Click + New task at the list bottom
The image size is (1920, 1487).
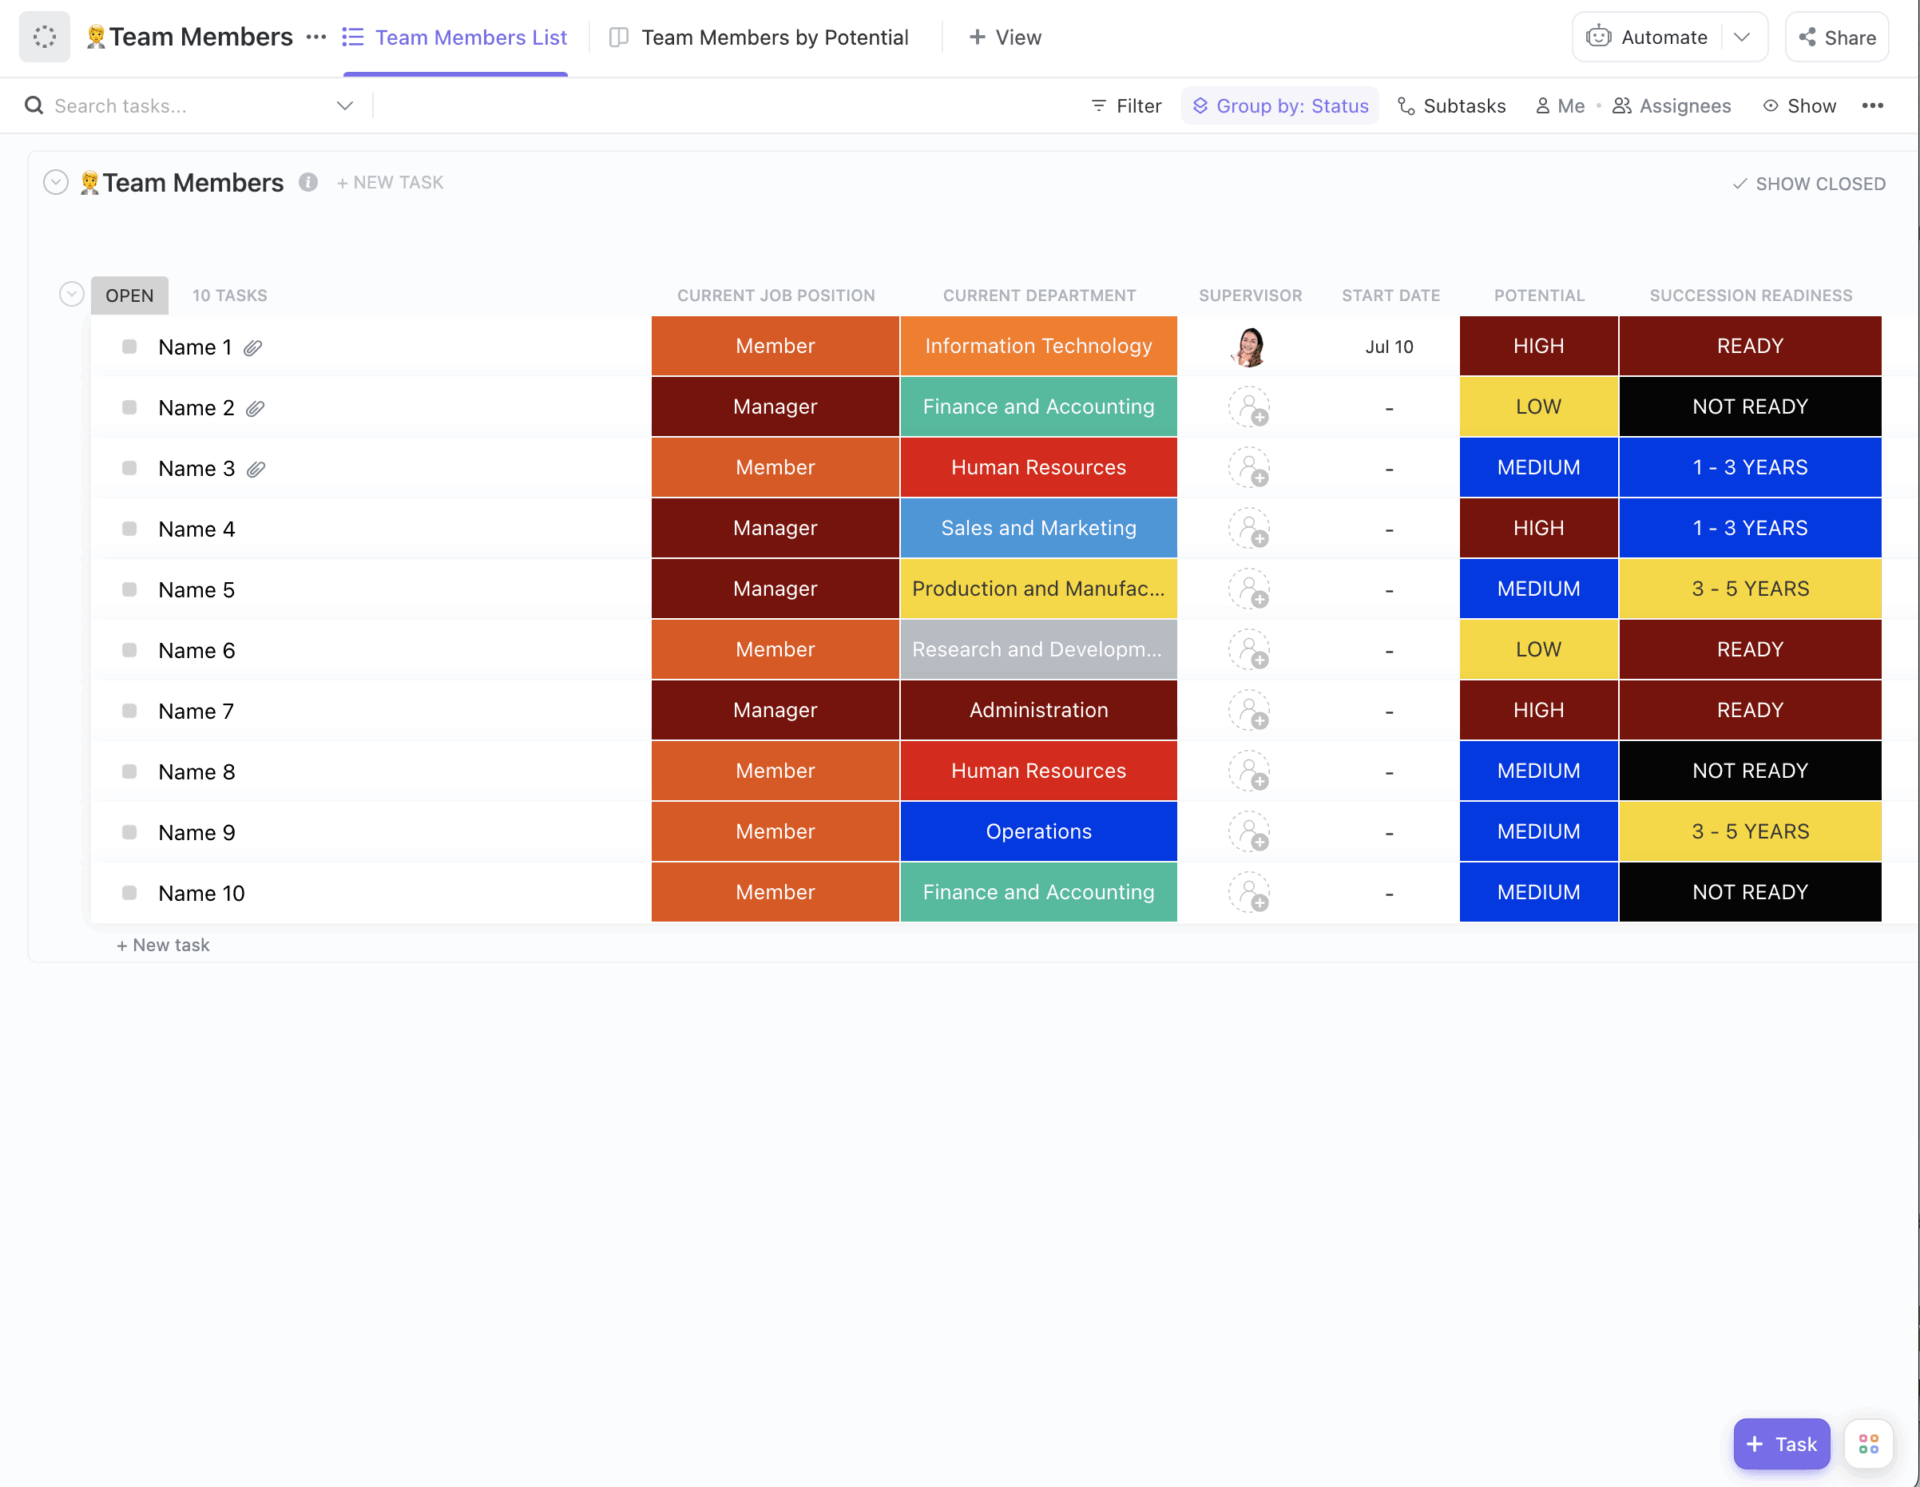[x=163, y=944]
